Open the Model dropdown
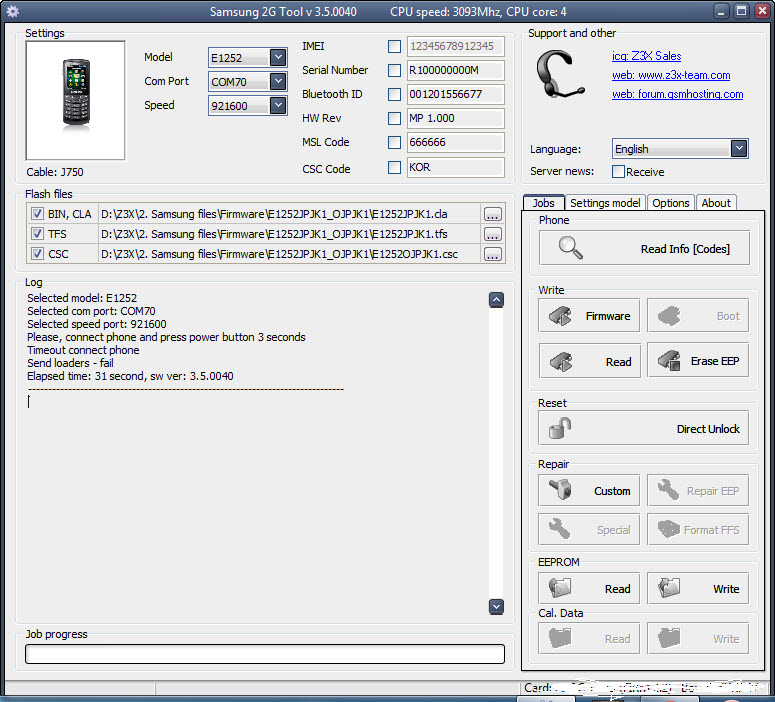Viewport: 775px width, 702px height. [278, 57]
